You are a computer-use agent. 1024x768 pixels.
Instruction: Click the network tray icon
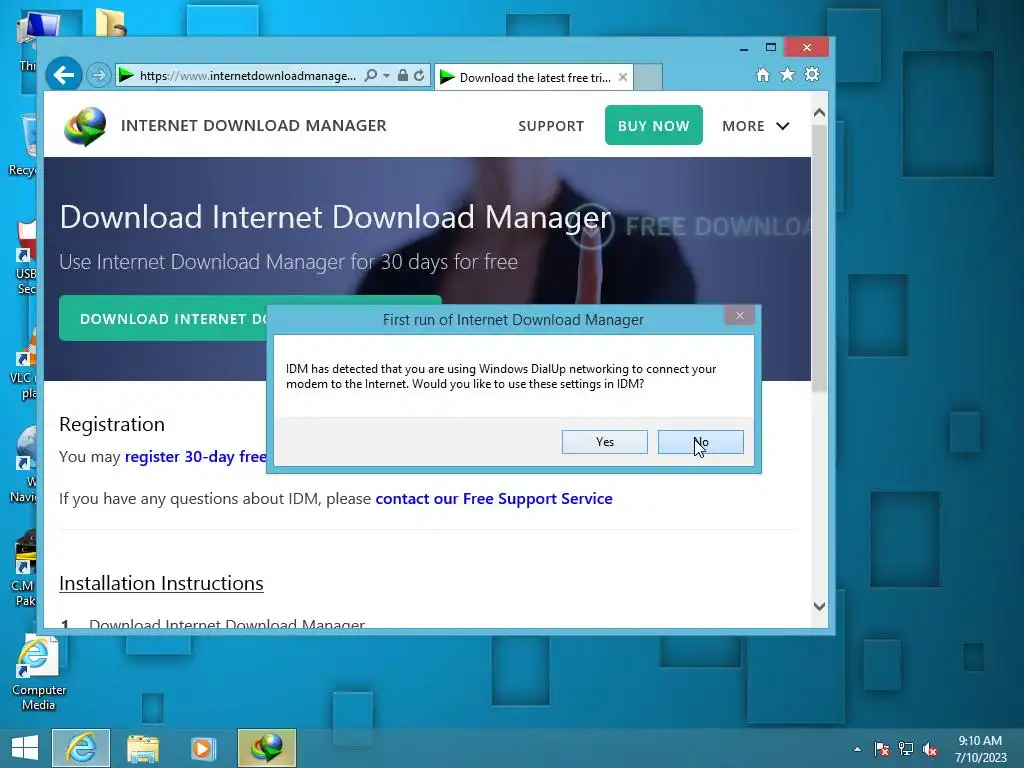[906, 749]
